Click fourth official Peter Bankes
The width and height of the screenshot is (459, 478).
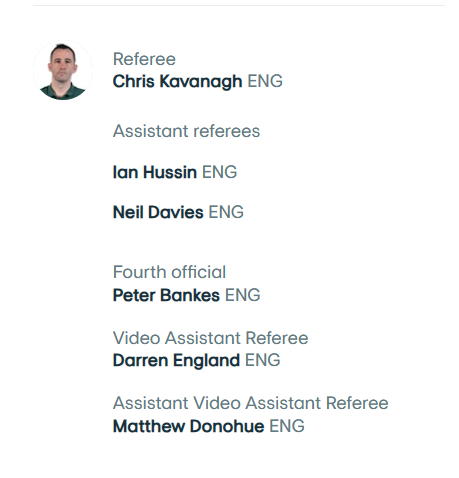pos(166,295)
